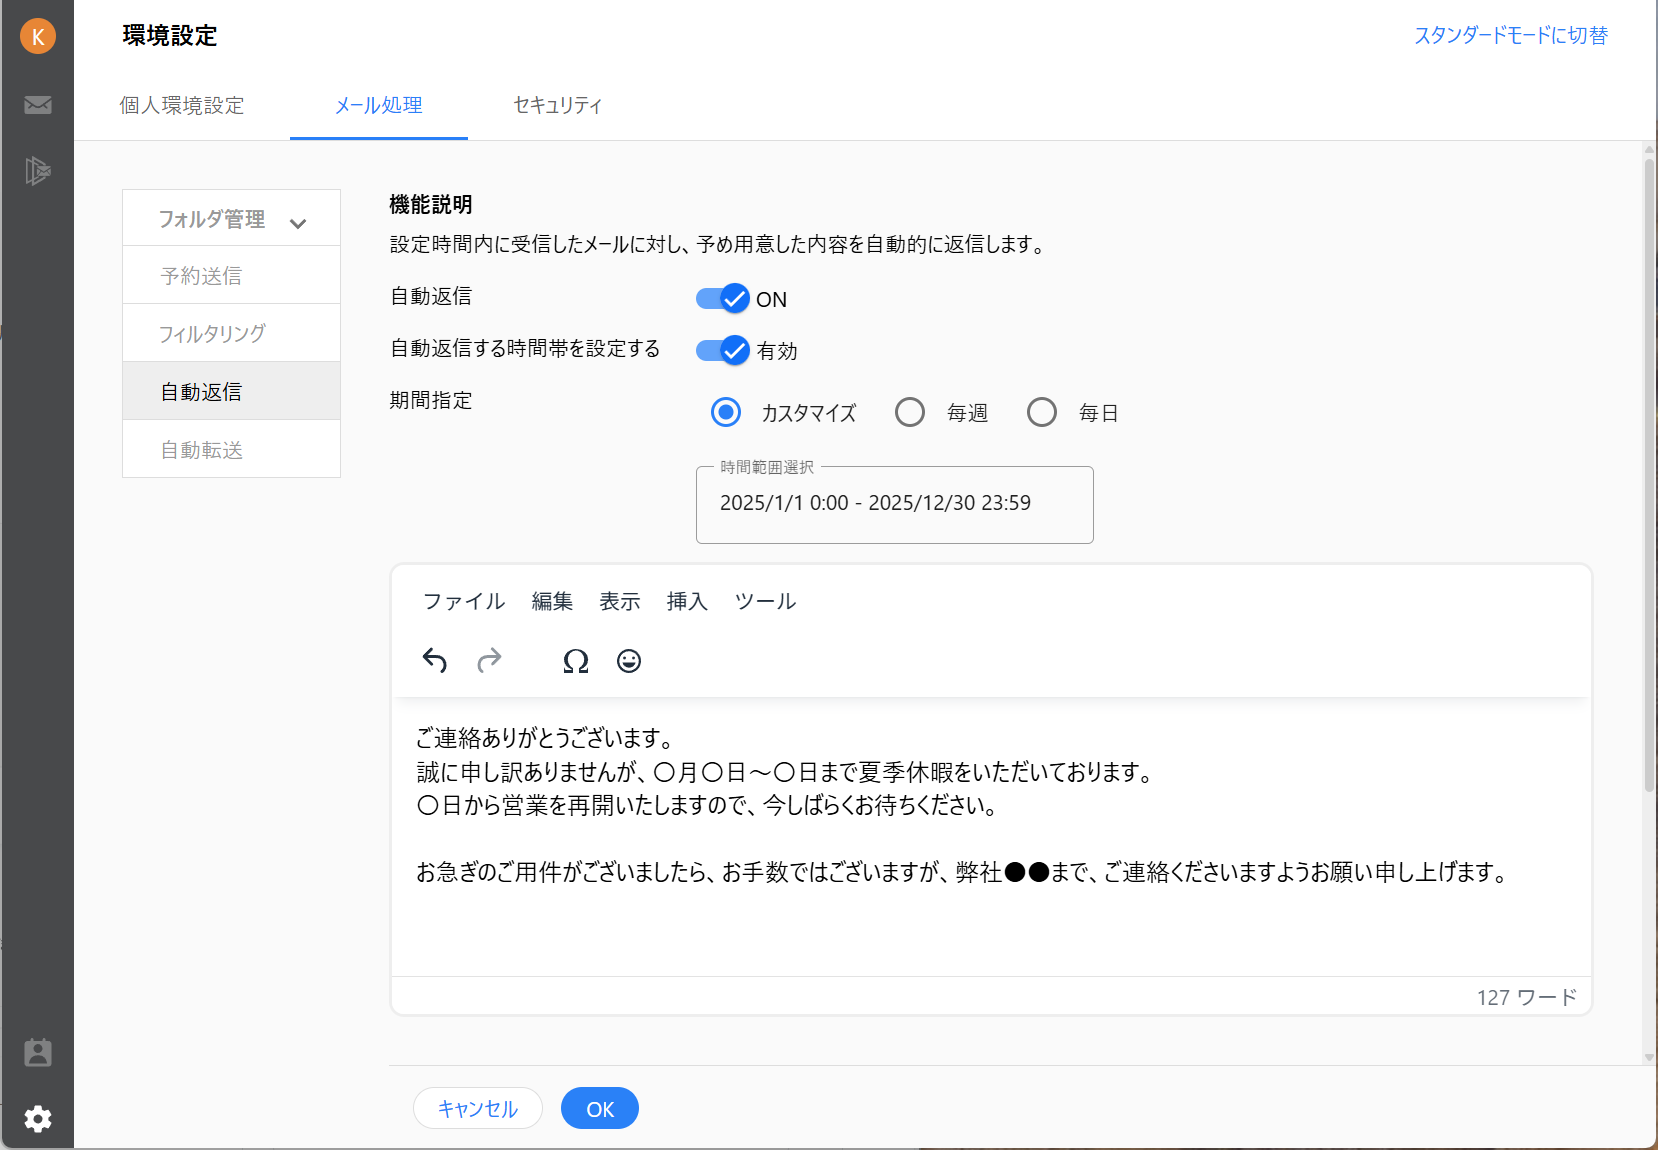Toggle the 自動返信 ON switch
This screenshot has width=1658, height=1151.
(x=723, y=298)
